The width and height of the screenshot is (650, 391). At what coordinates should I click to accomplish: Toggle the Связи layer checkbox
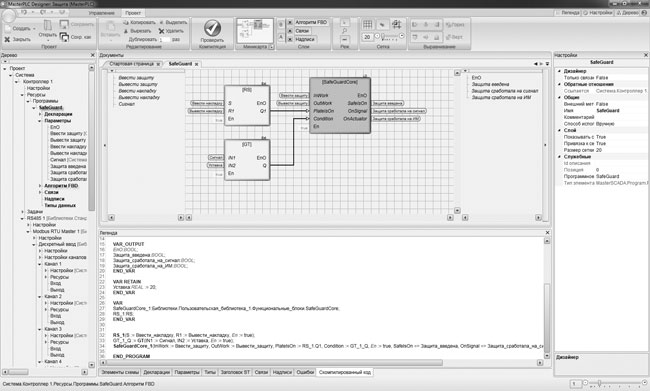[x=290, y=31]
